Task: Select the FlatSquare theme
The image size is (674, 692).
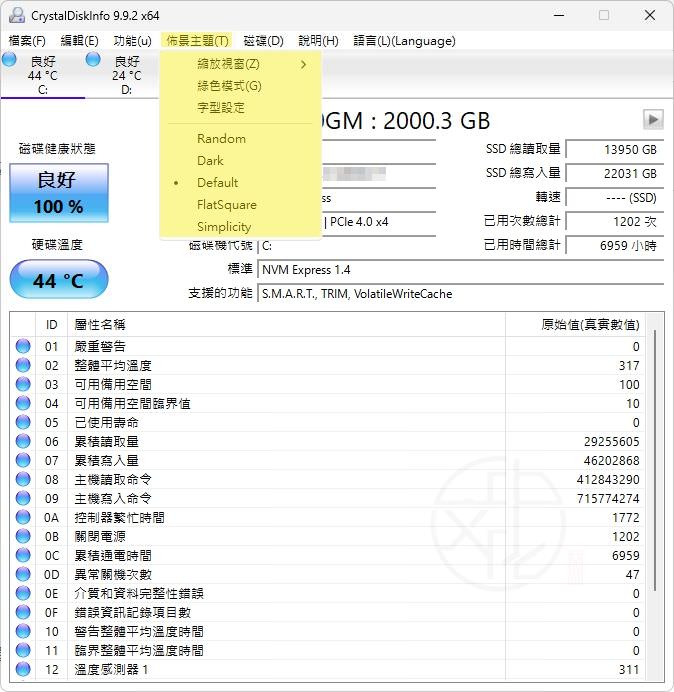Action: (x=241, y=205)
